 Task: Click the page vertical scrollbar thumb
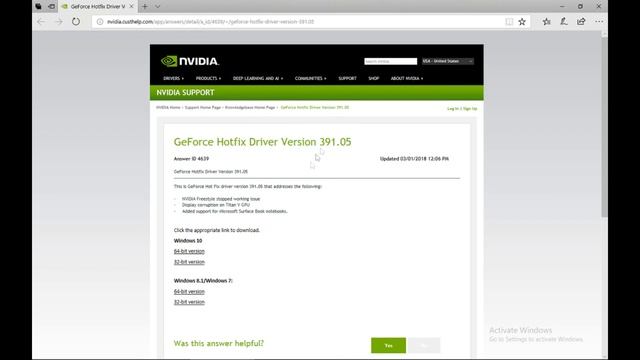604,128
